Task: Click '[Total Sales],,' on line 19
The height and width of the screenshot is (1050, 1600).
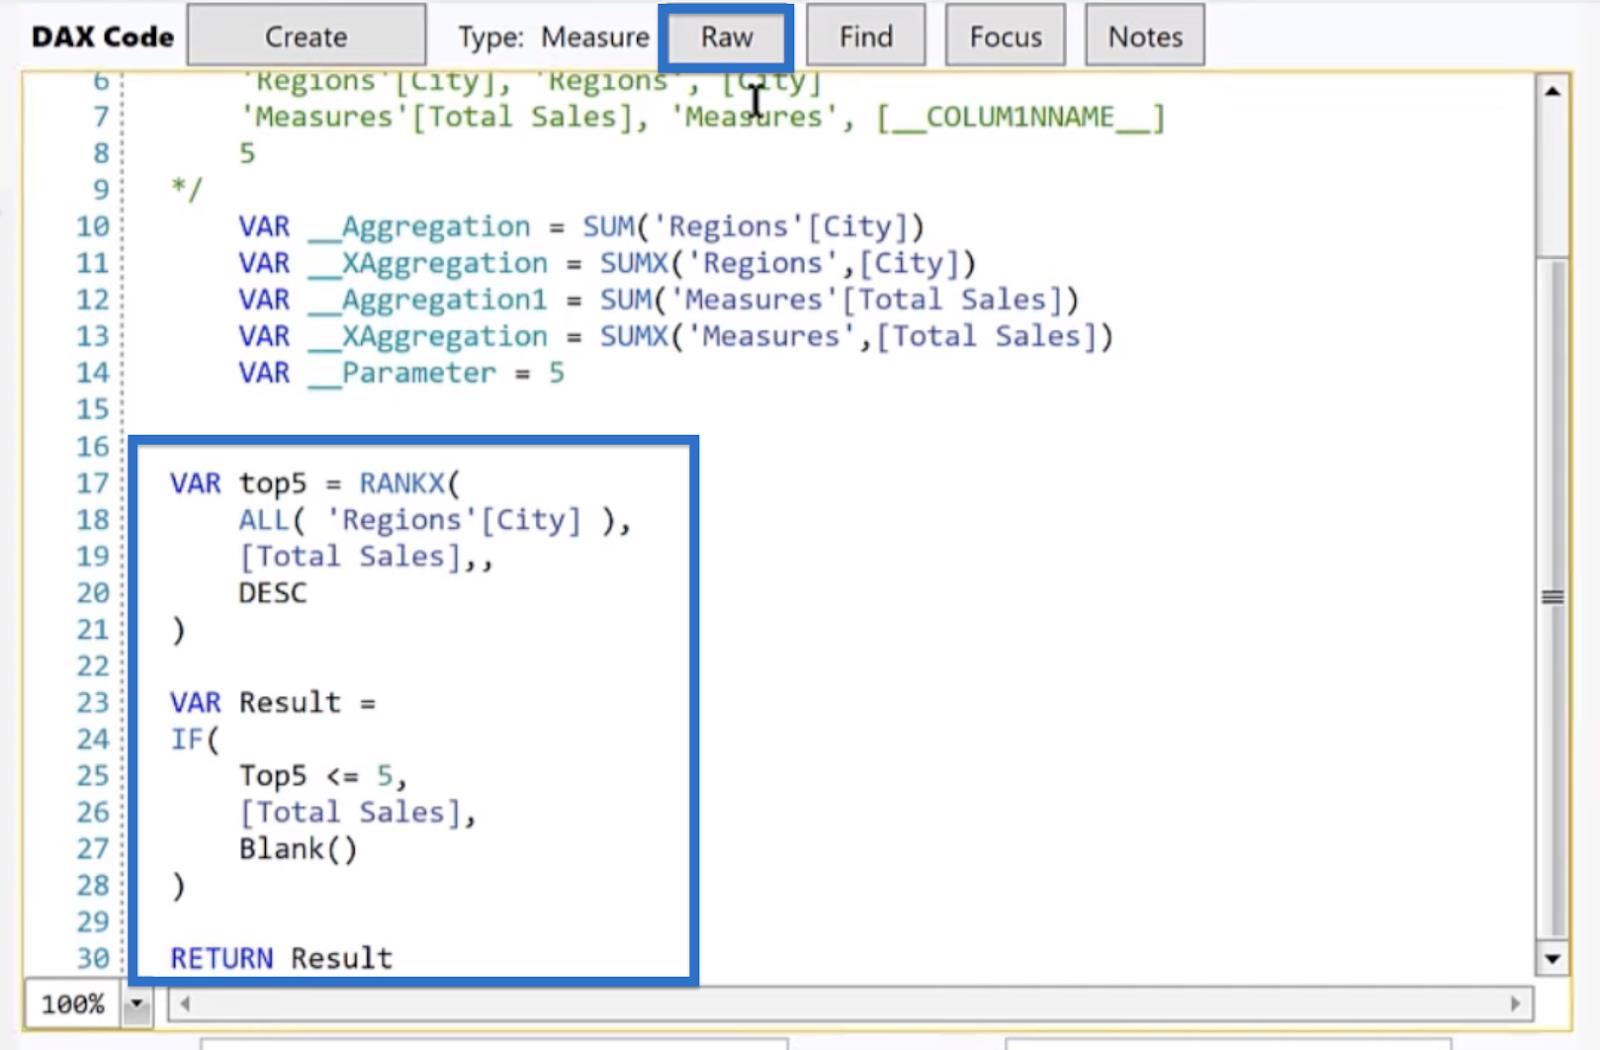Action: coord(365,557)
